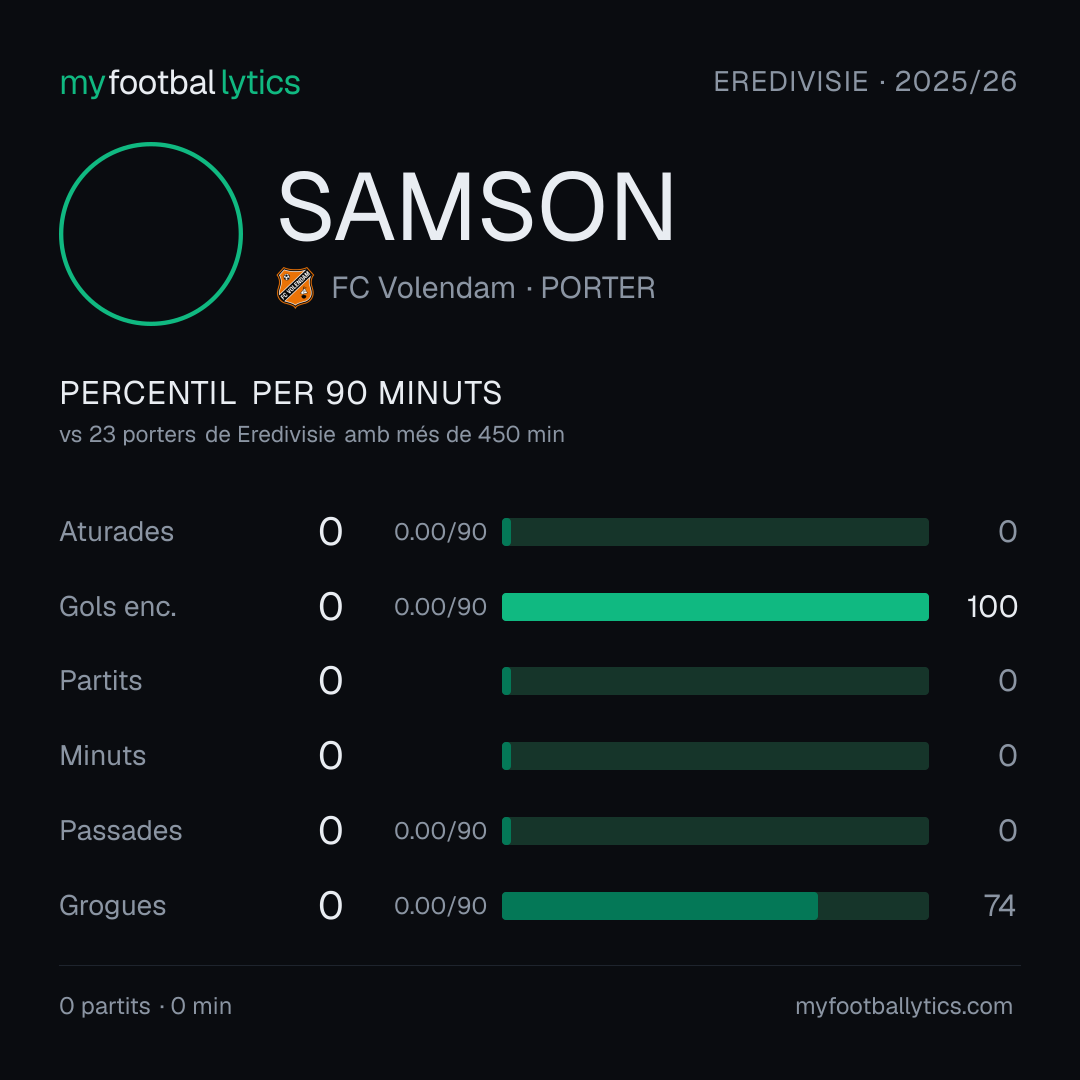Screen dimensions: 1080x1080
Task: Click the Gols enc. stat label
Action: tap(118, 607)
